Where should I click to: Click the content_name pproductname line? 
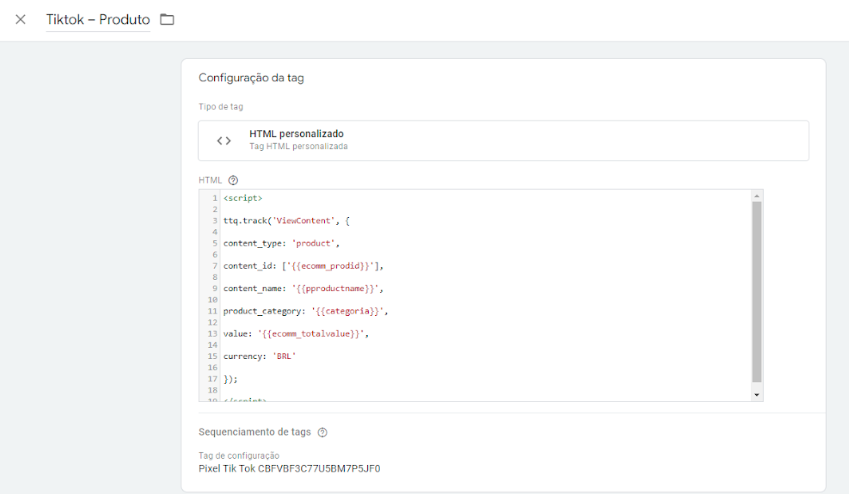303,289
